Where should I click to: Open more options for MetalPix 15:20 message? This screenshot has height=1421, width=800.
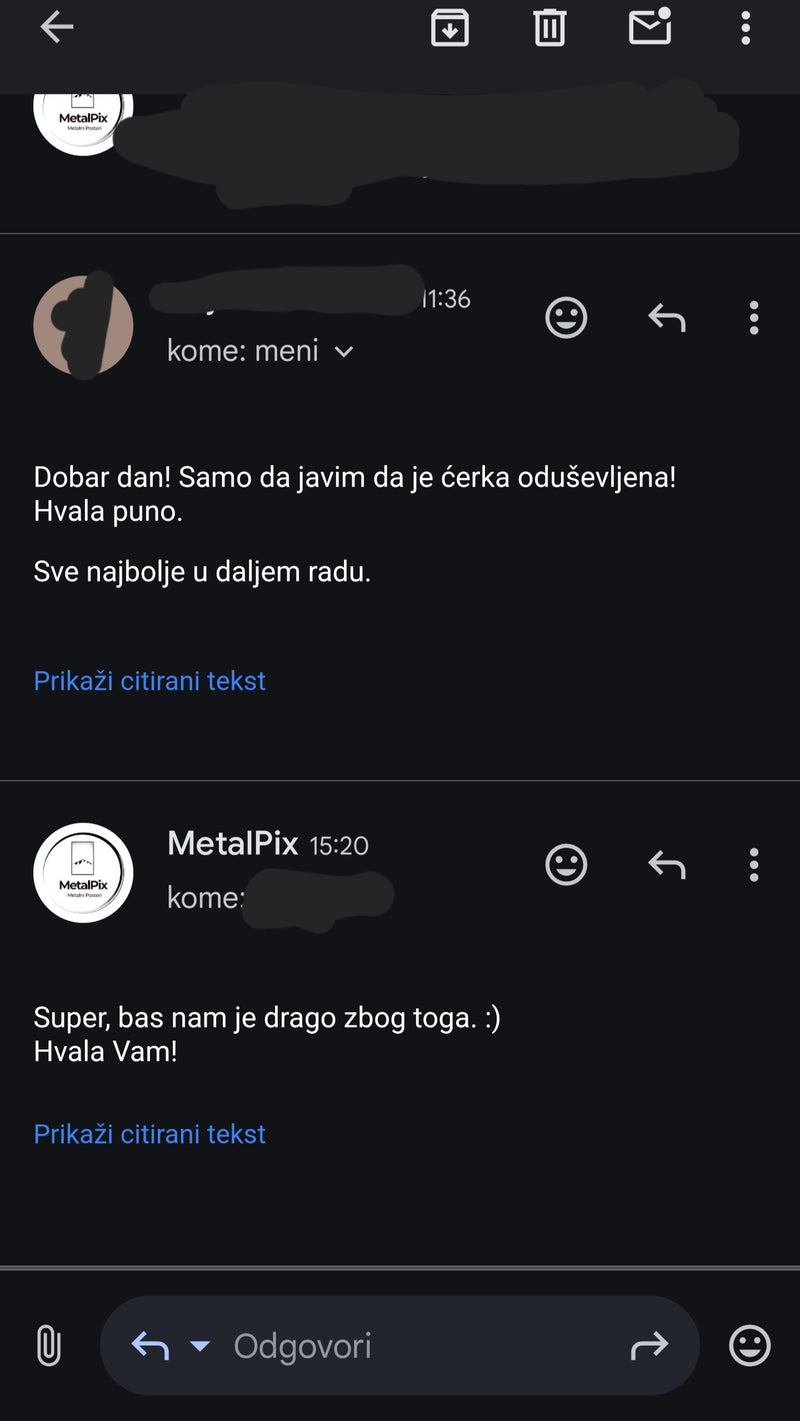754,865
